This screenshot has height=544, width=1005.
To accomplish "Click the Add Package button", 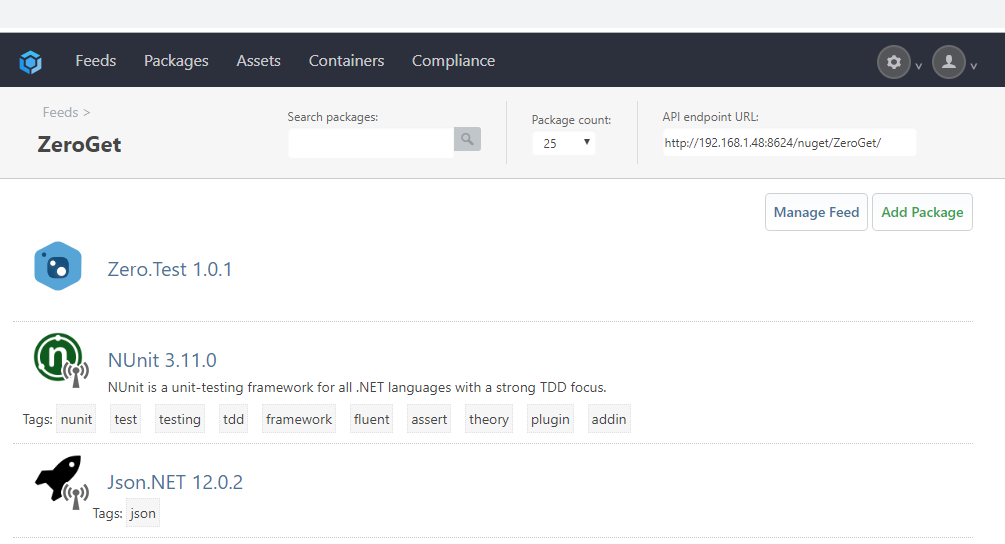I will [922, 212].
